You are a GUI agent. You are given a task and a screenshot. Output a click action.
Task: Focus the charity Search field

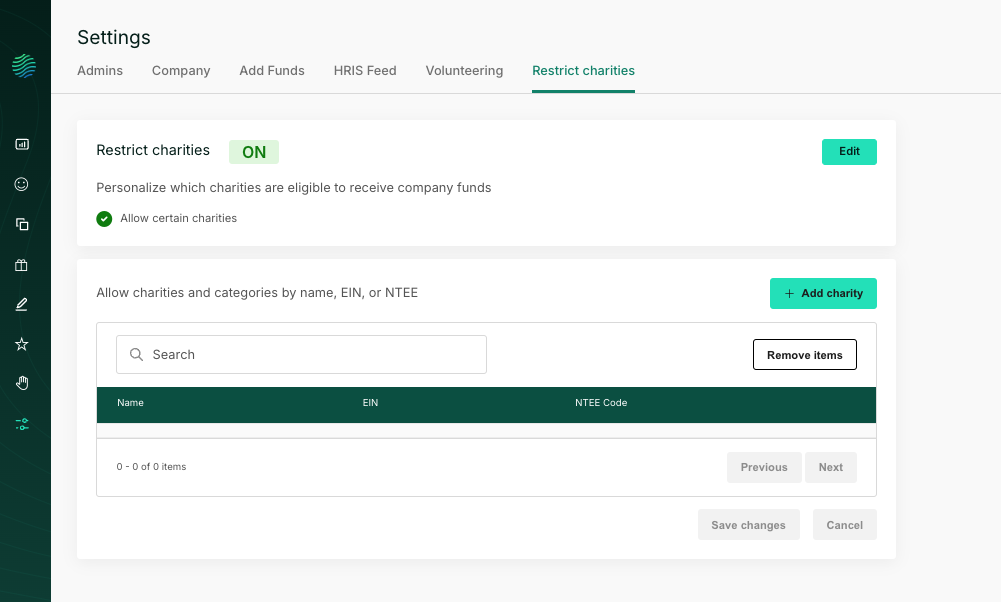301,355
